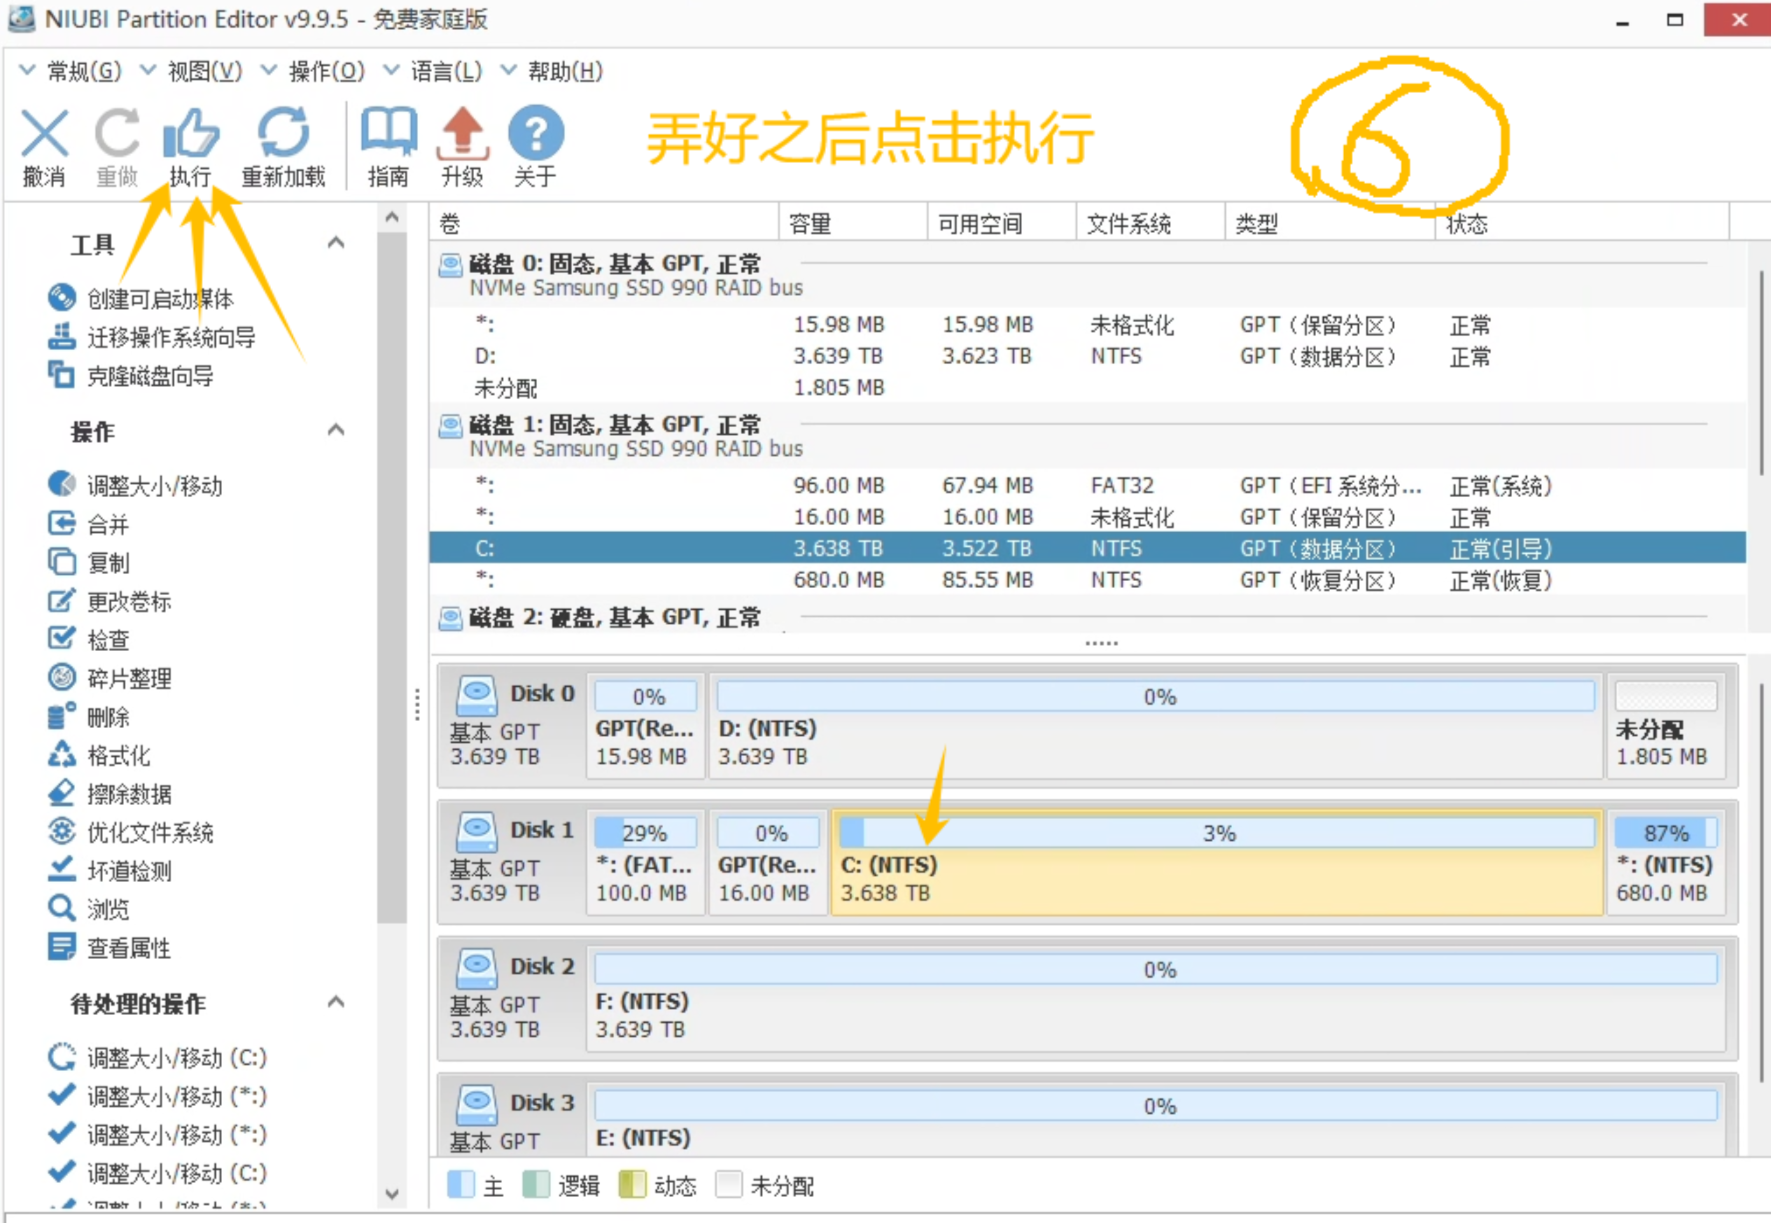This screenshot has height=1223, width=1771.
Task: Click the Upgrade (升级) arrow icon
Action: [x=463, y=135]
